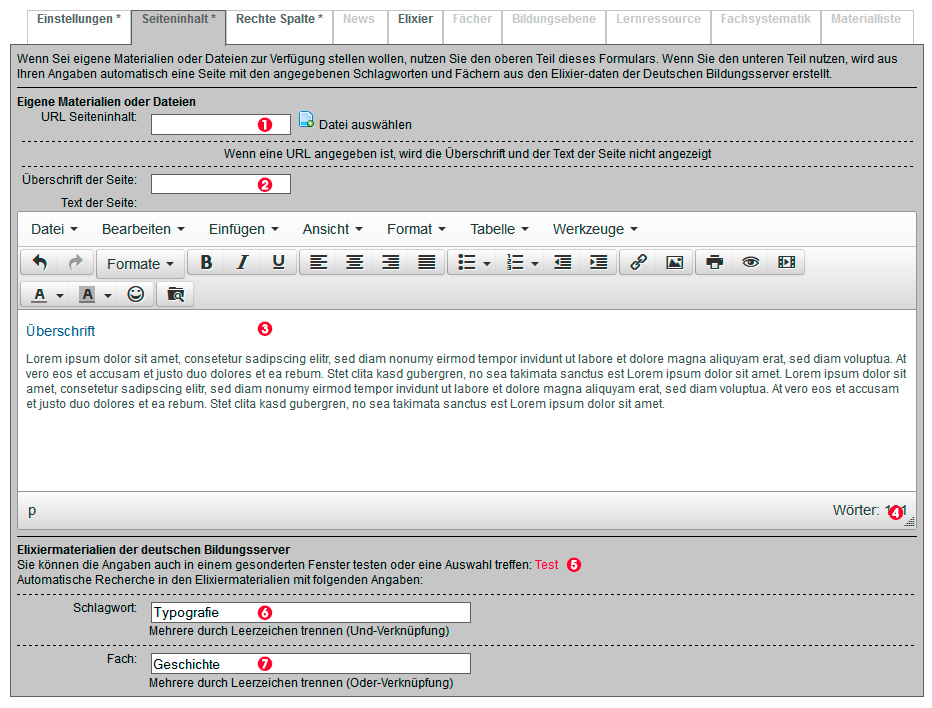Click into the Lorem ipsum paragraph
932x708 pixels.
[x=466, y=381]
